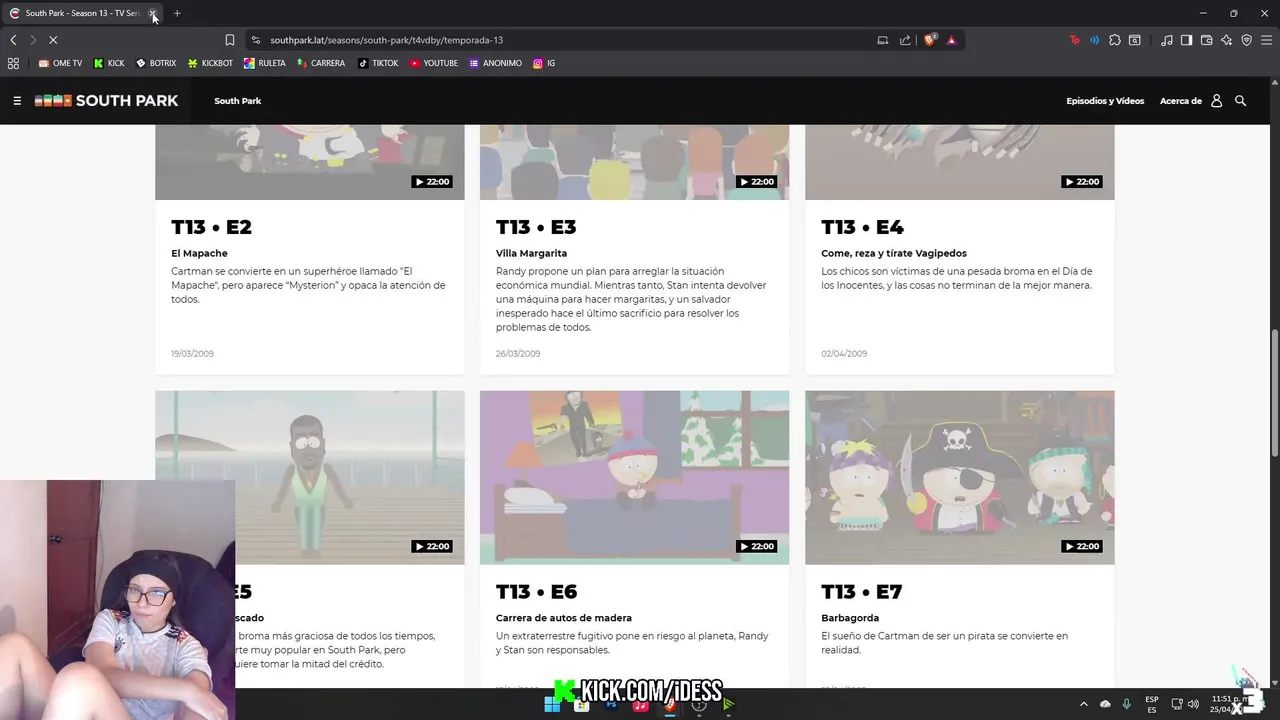
Task: Open Episodios y Videos menu
Action: coord(1105,101)
